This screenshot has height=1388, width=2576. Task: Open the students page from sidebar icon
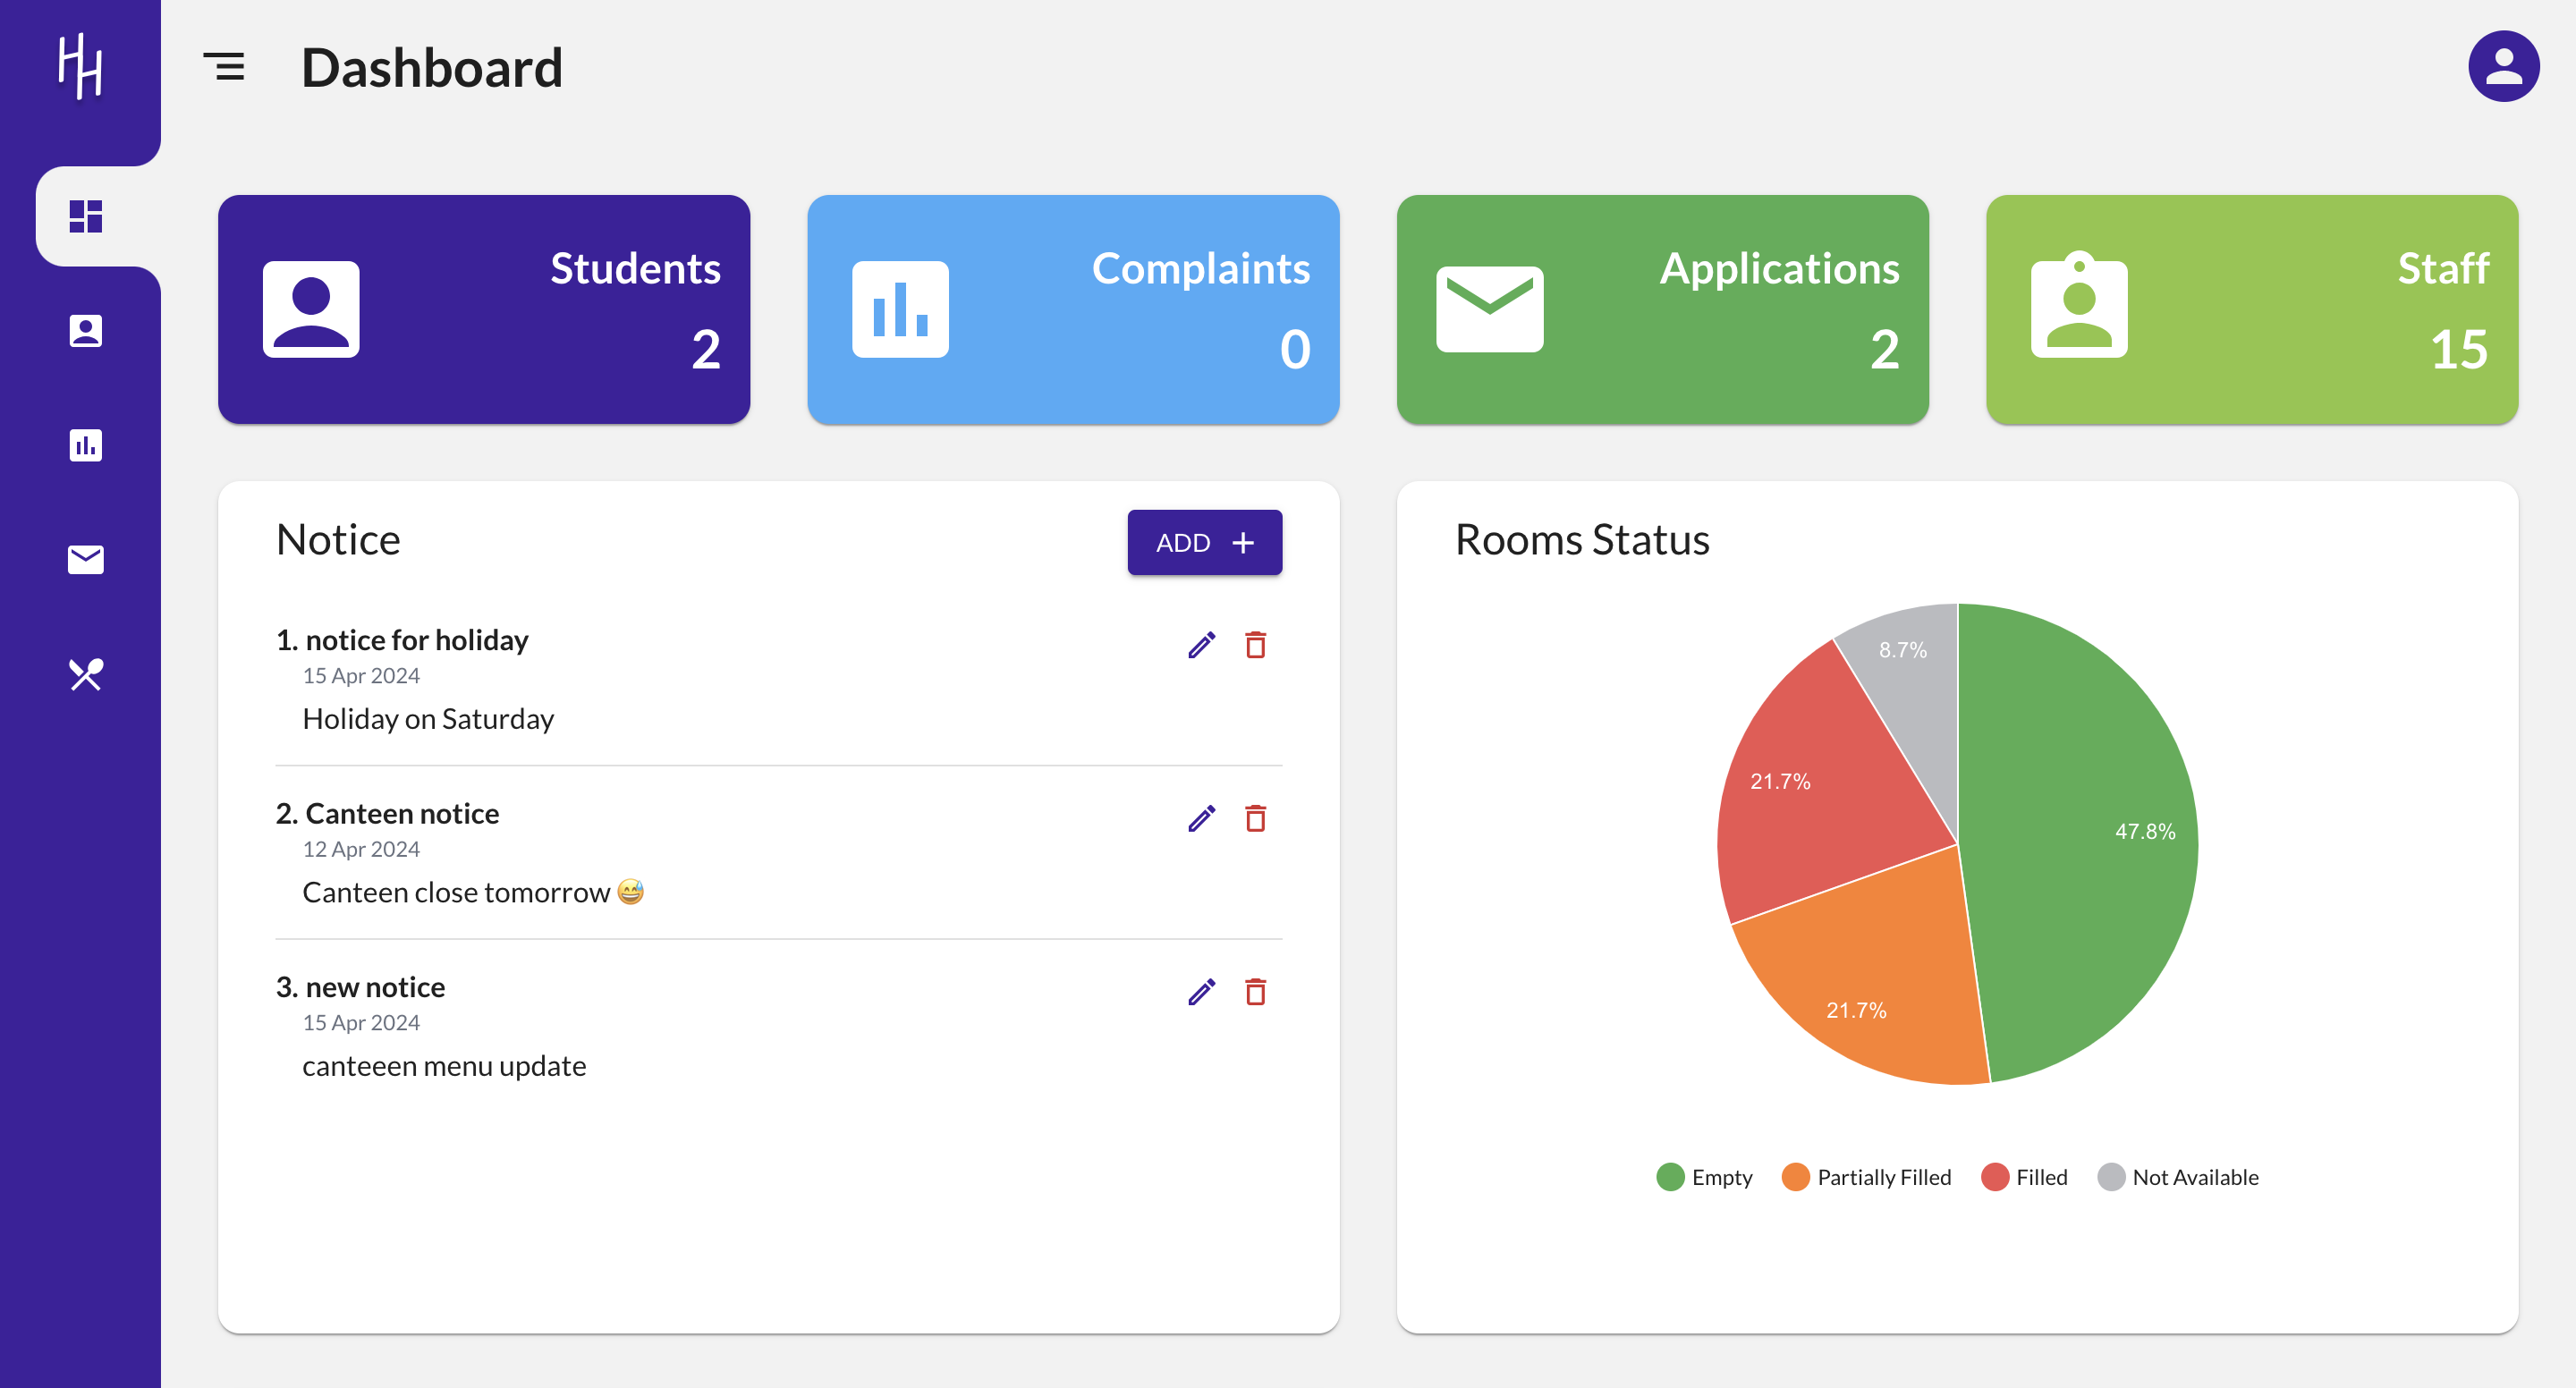coord(85,331)
